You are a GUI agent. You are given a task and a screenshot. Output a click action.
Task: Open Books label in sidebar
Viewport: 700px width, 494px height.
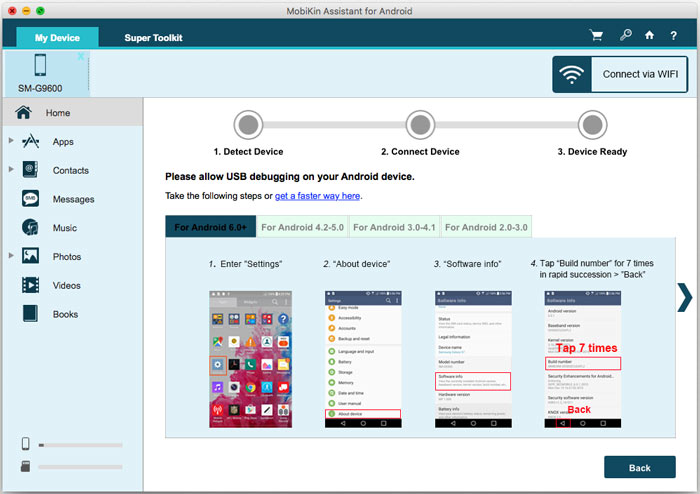click(x=65, y=315)
